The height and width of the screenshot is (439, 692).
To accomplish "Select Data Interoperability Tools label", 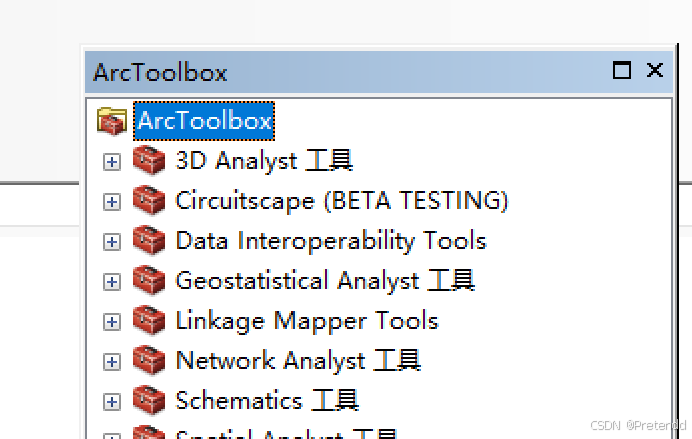I will click(331, 241).
